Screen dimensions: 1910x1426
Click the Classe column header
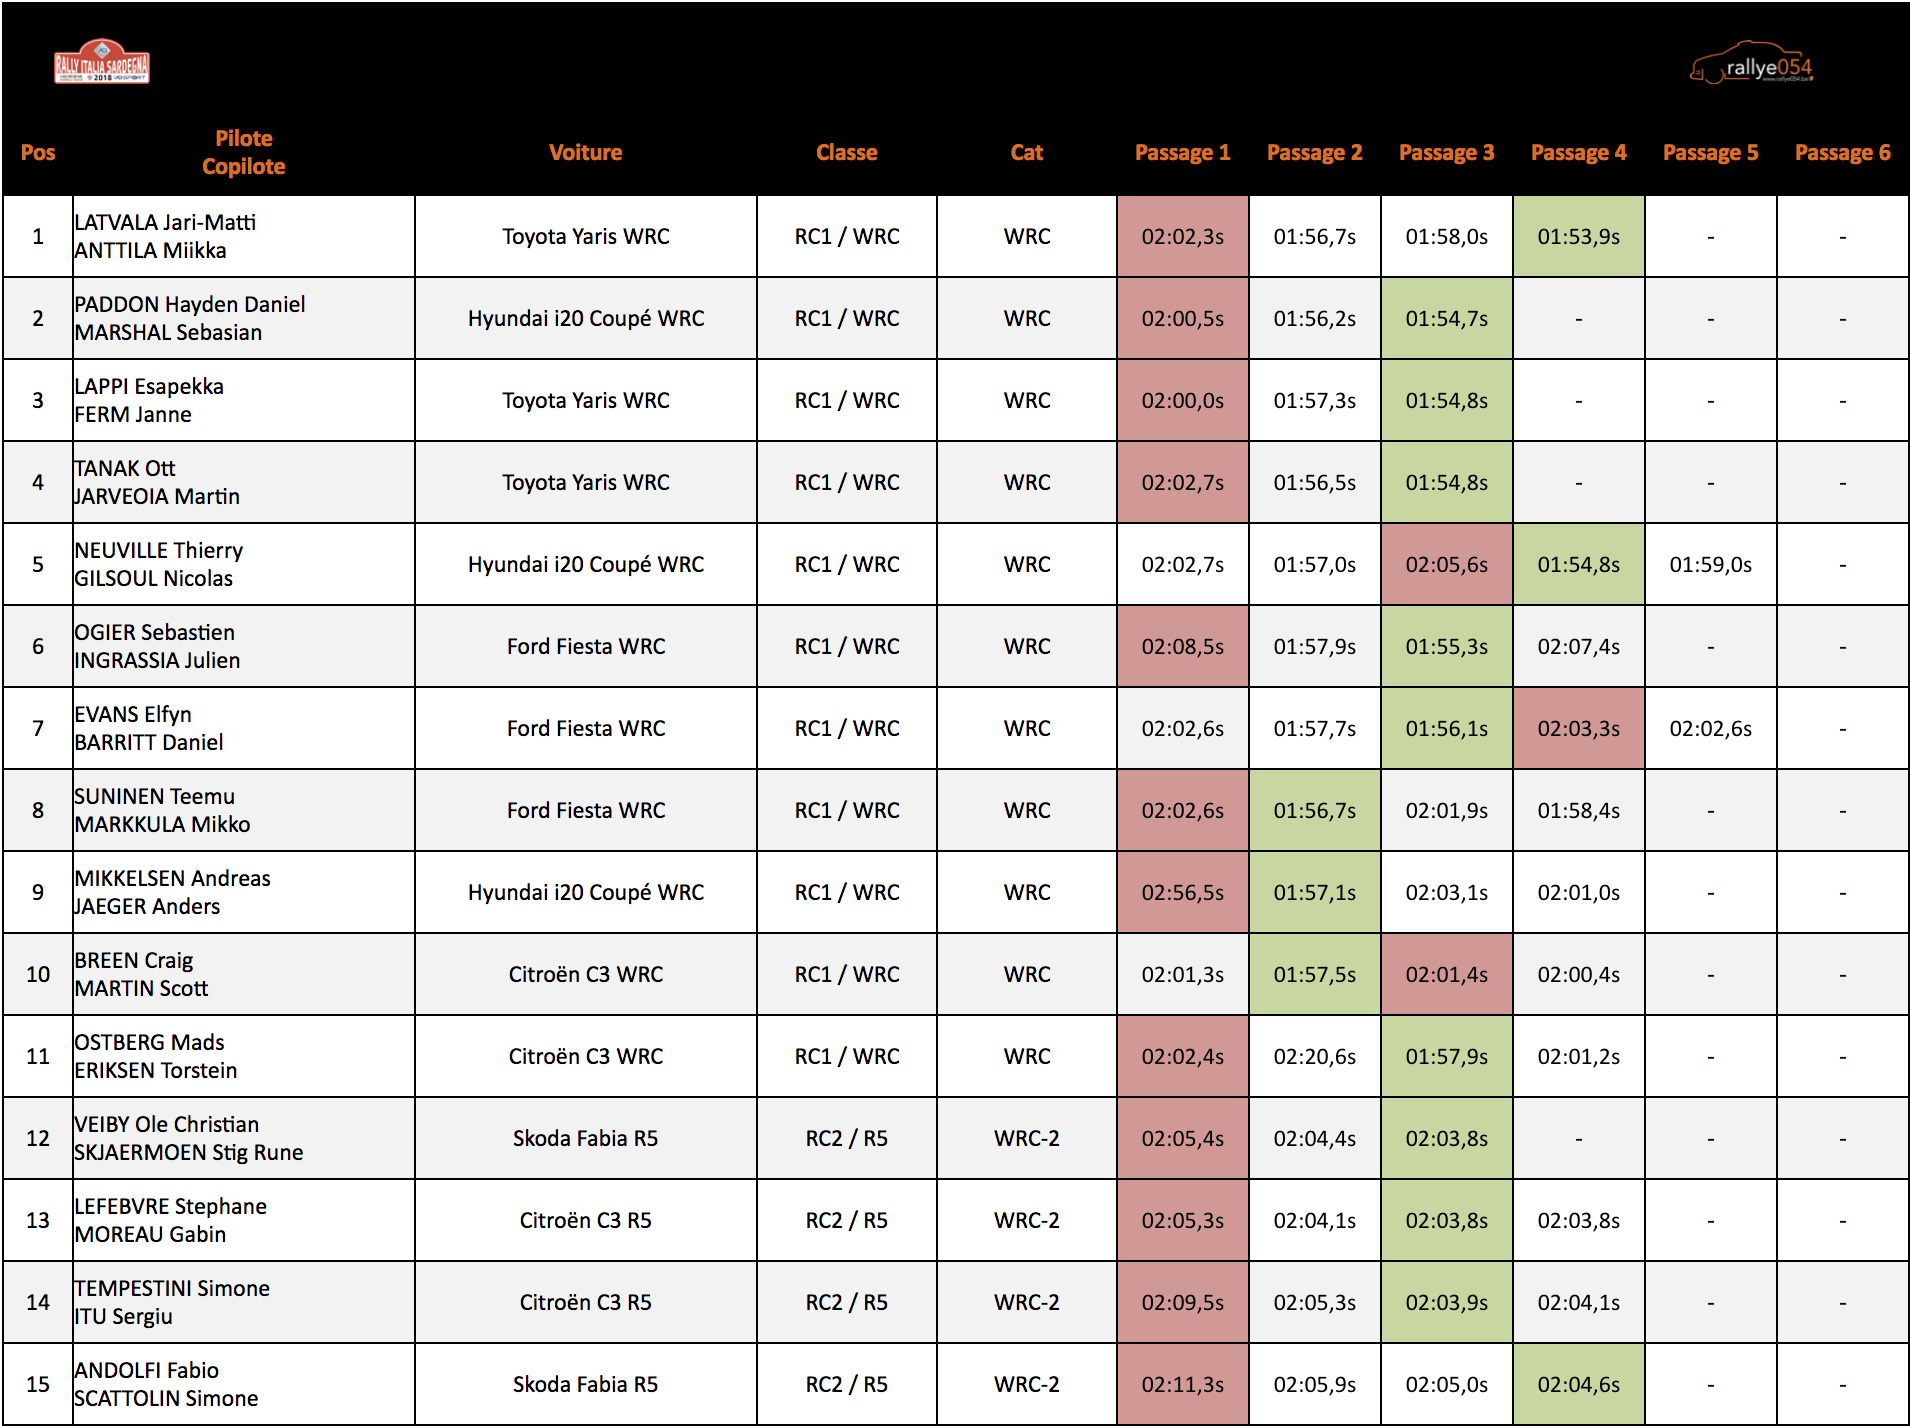846,153
